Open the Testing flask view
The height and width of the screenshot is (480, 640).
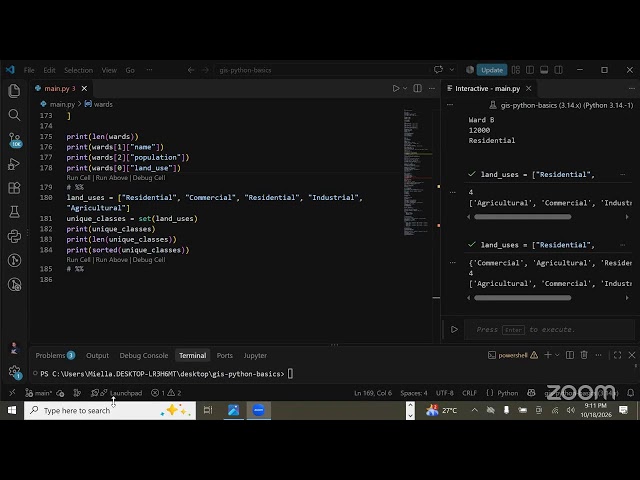click(14, 212)
